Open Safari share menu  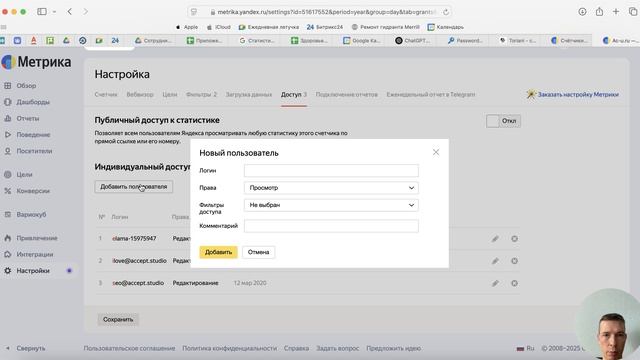click(x=599, y=12)
